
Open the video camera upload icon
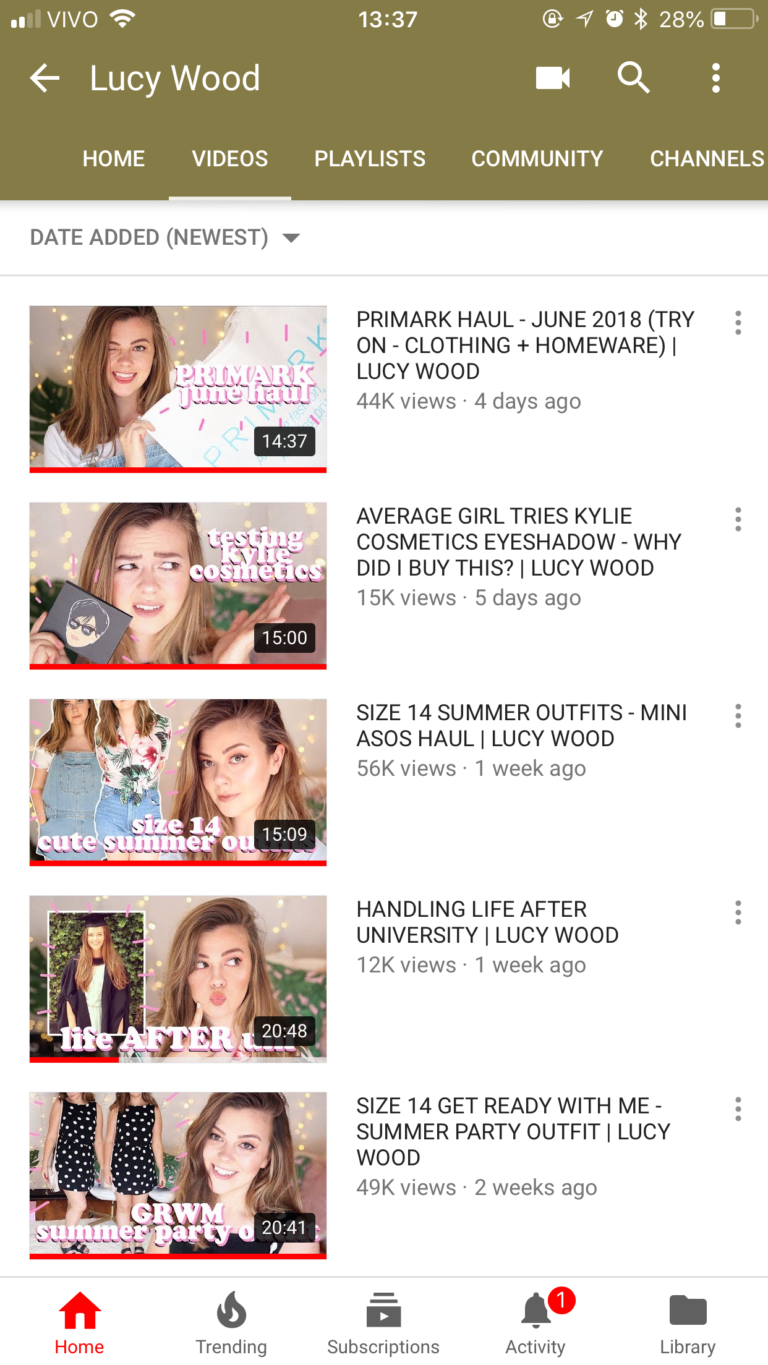(553, 78)
